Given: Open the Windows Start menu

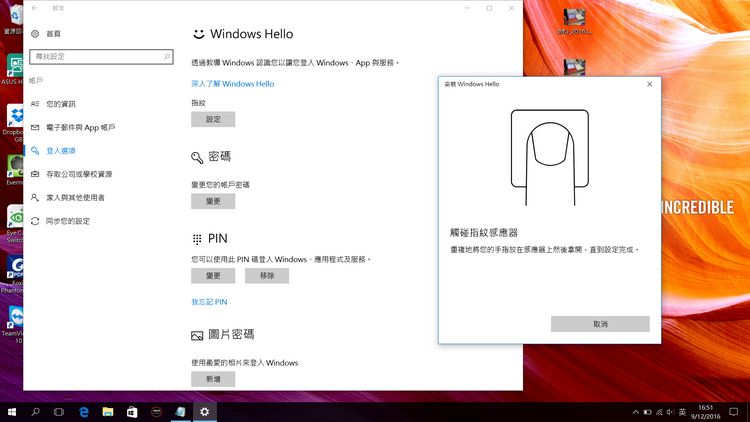Looking at the screenshot, I should [x=12, y=412].
